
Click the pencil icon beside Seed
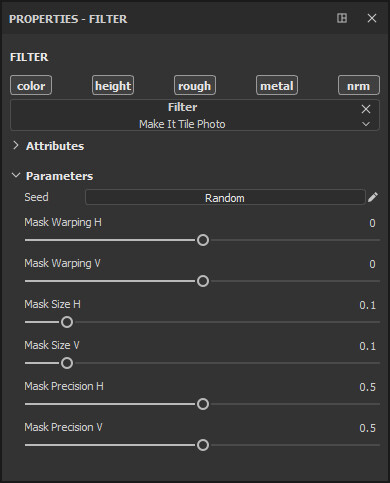pyautogui.click(x=373, y=197)
